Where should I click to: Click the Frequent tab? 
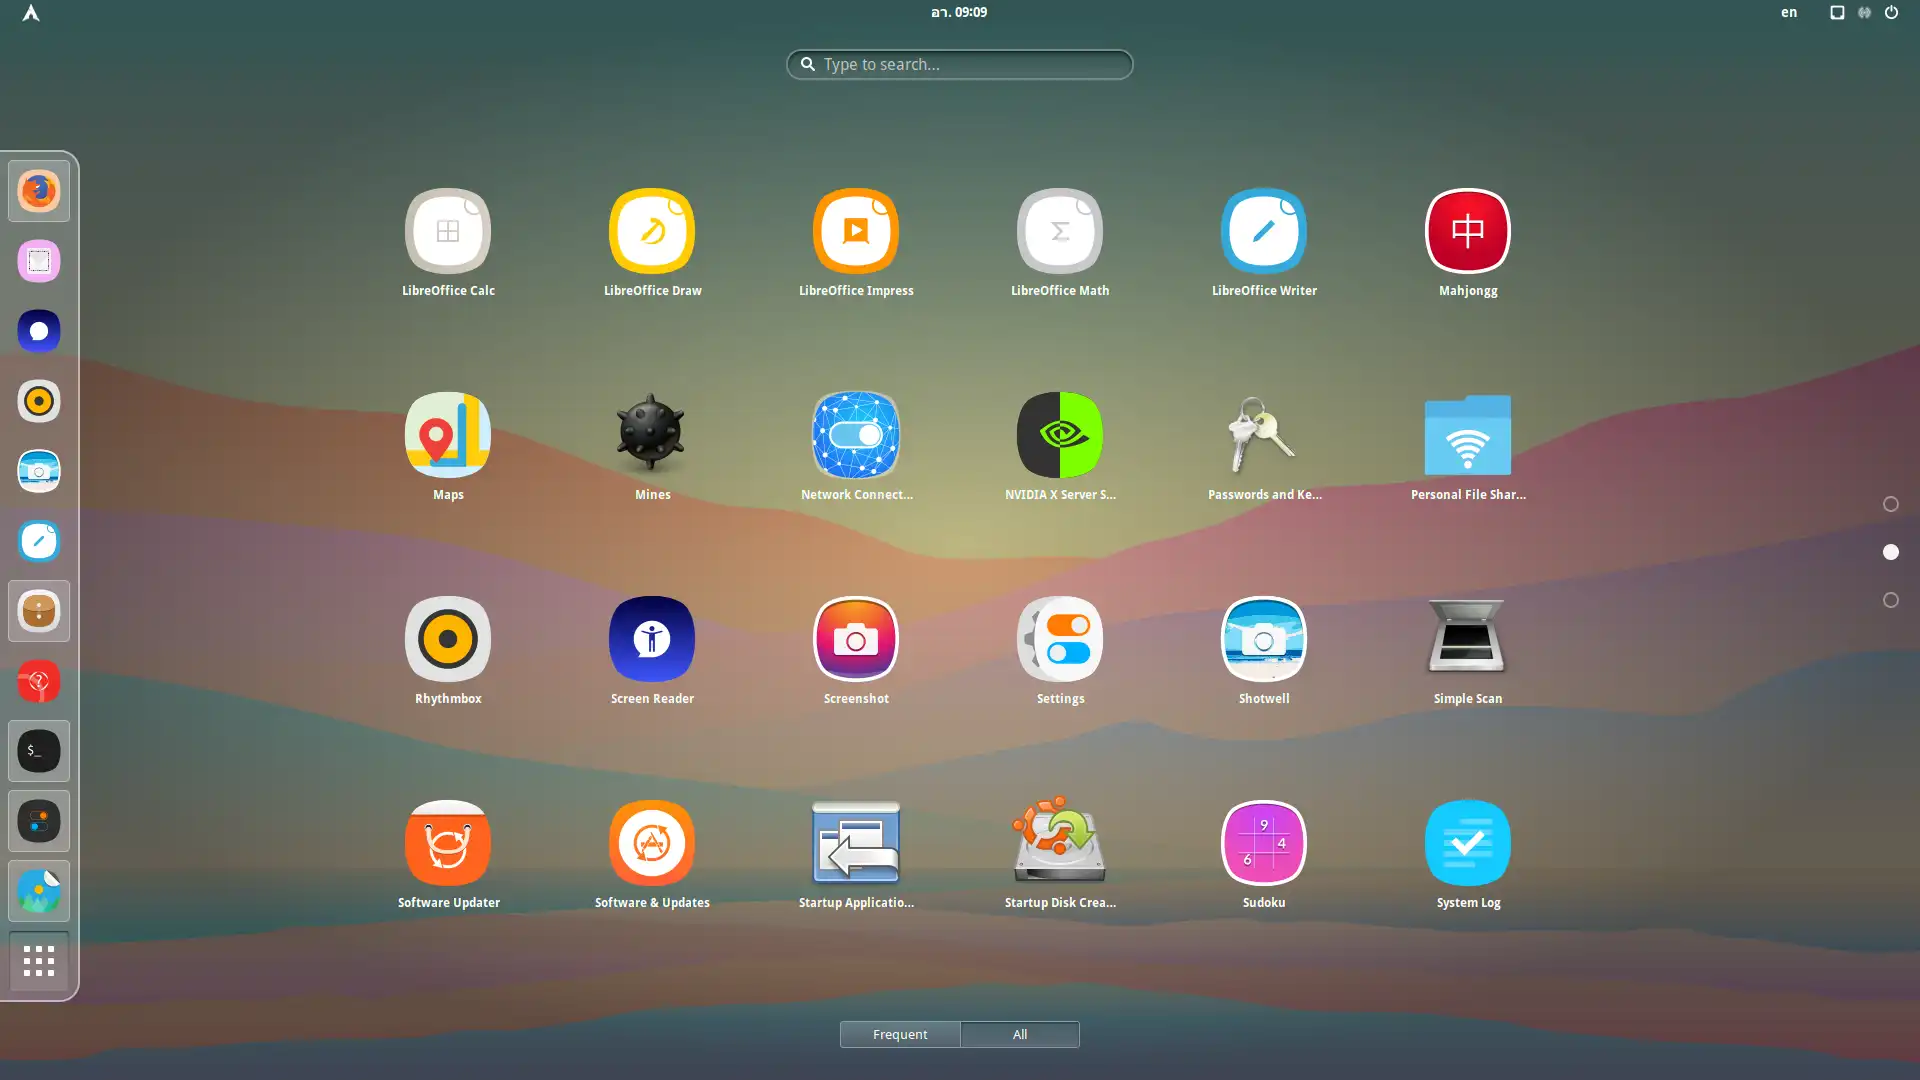click(x=899, y=1034)
